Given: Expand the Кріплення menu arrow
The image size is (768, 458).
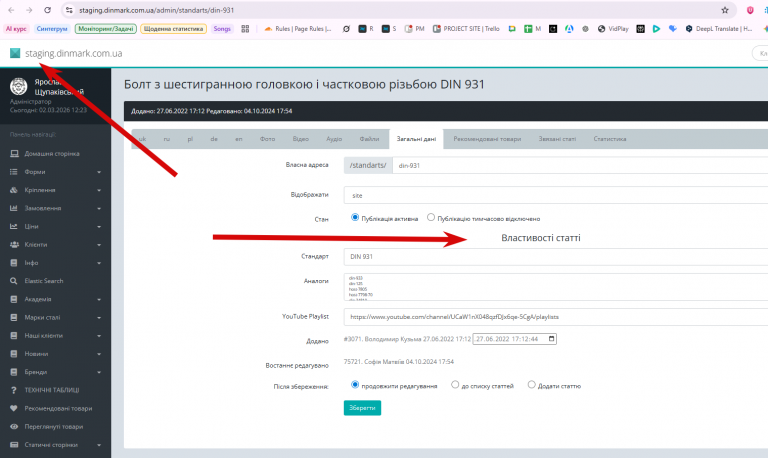Looking at the screenshot, I should 99,191.
